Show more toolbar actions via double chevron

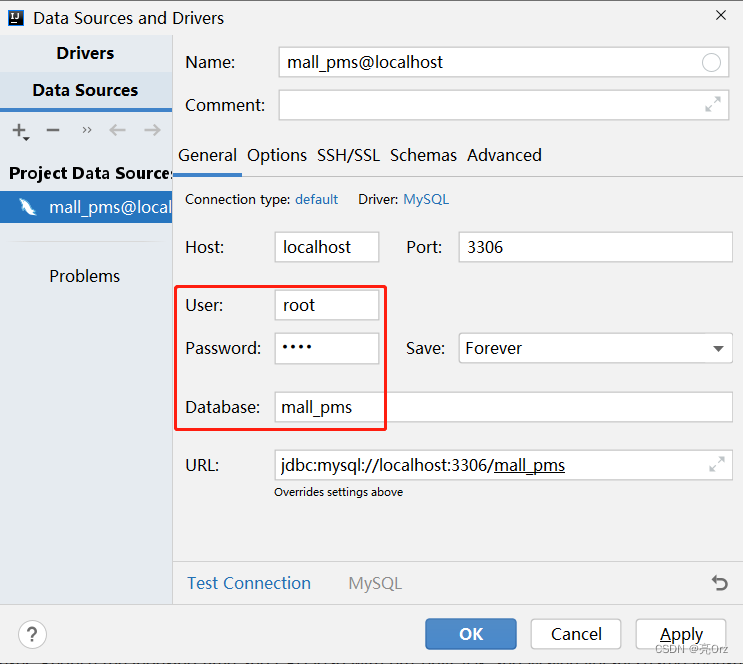tap(86, 130)
